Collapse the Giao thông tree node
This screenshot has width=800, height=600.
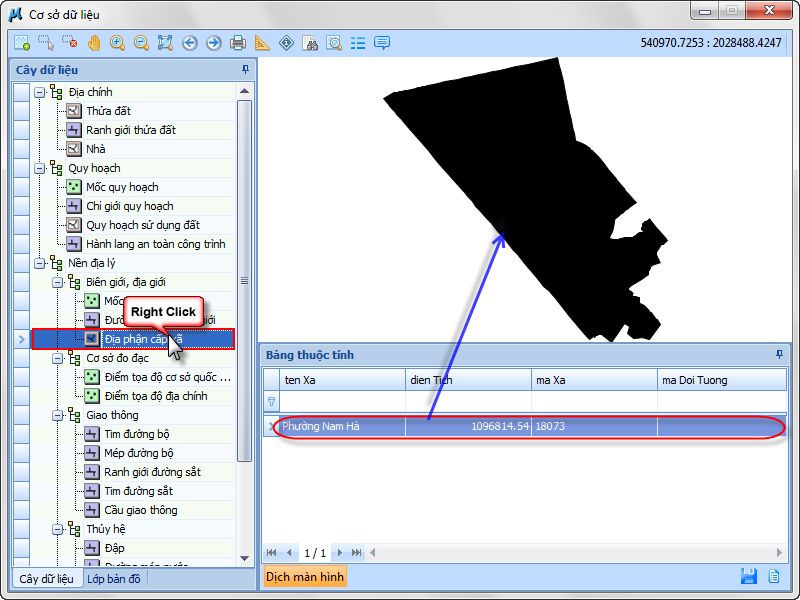(x=58, y=415)
